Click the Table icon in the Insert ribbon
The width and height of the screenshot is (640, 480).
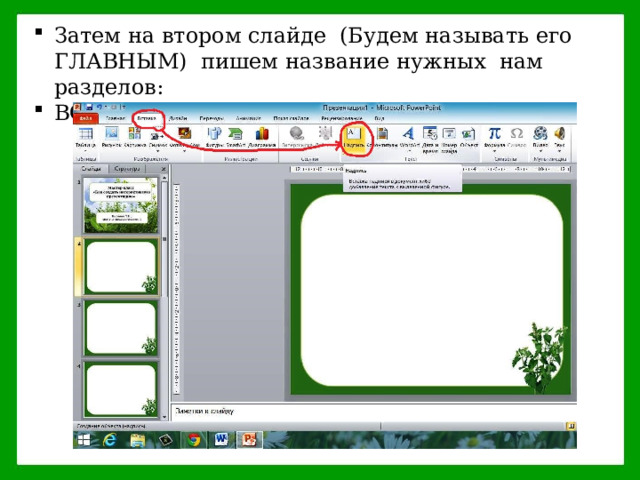85,134
